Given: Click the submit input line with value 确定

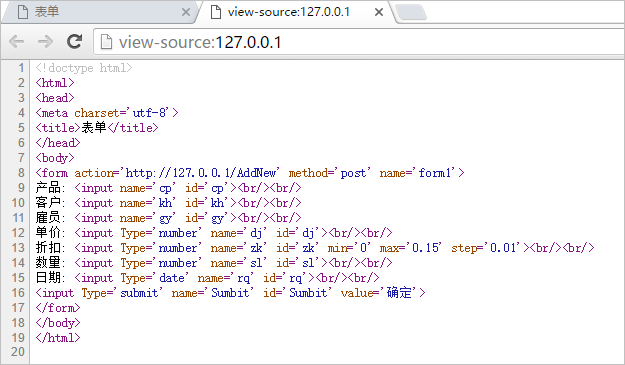Looking at the screenshot, I should [230, 293].
